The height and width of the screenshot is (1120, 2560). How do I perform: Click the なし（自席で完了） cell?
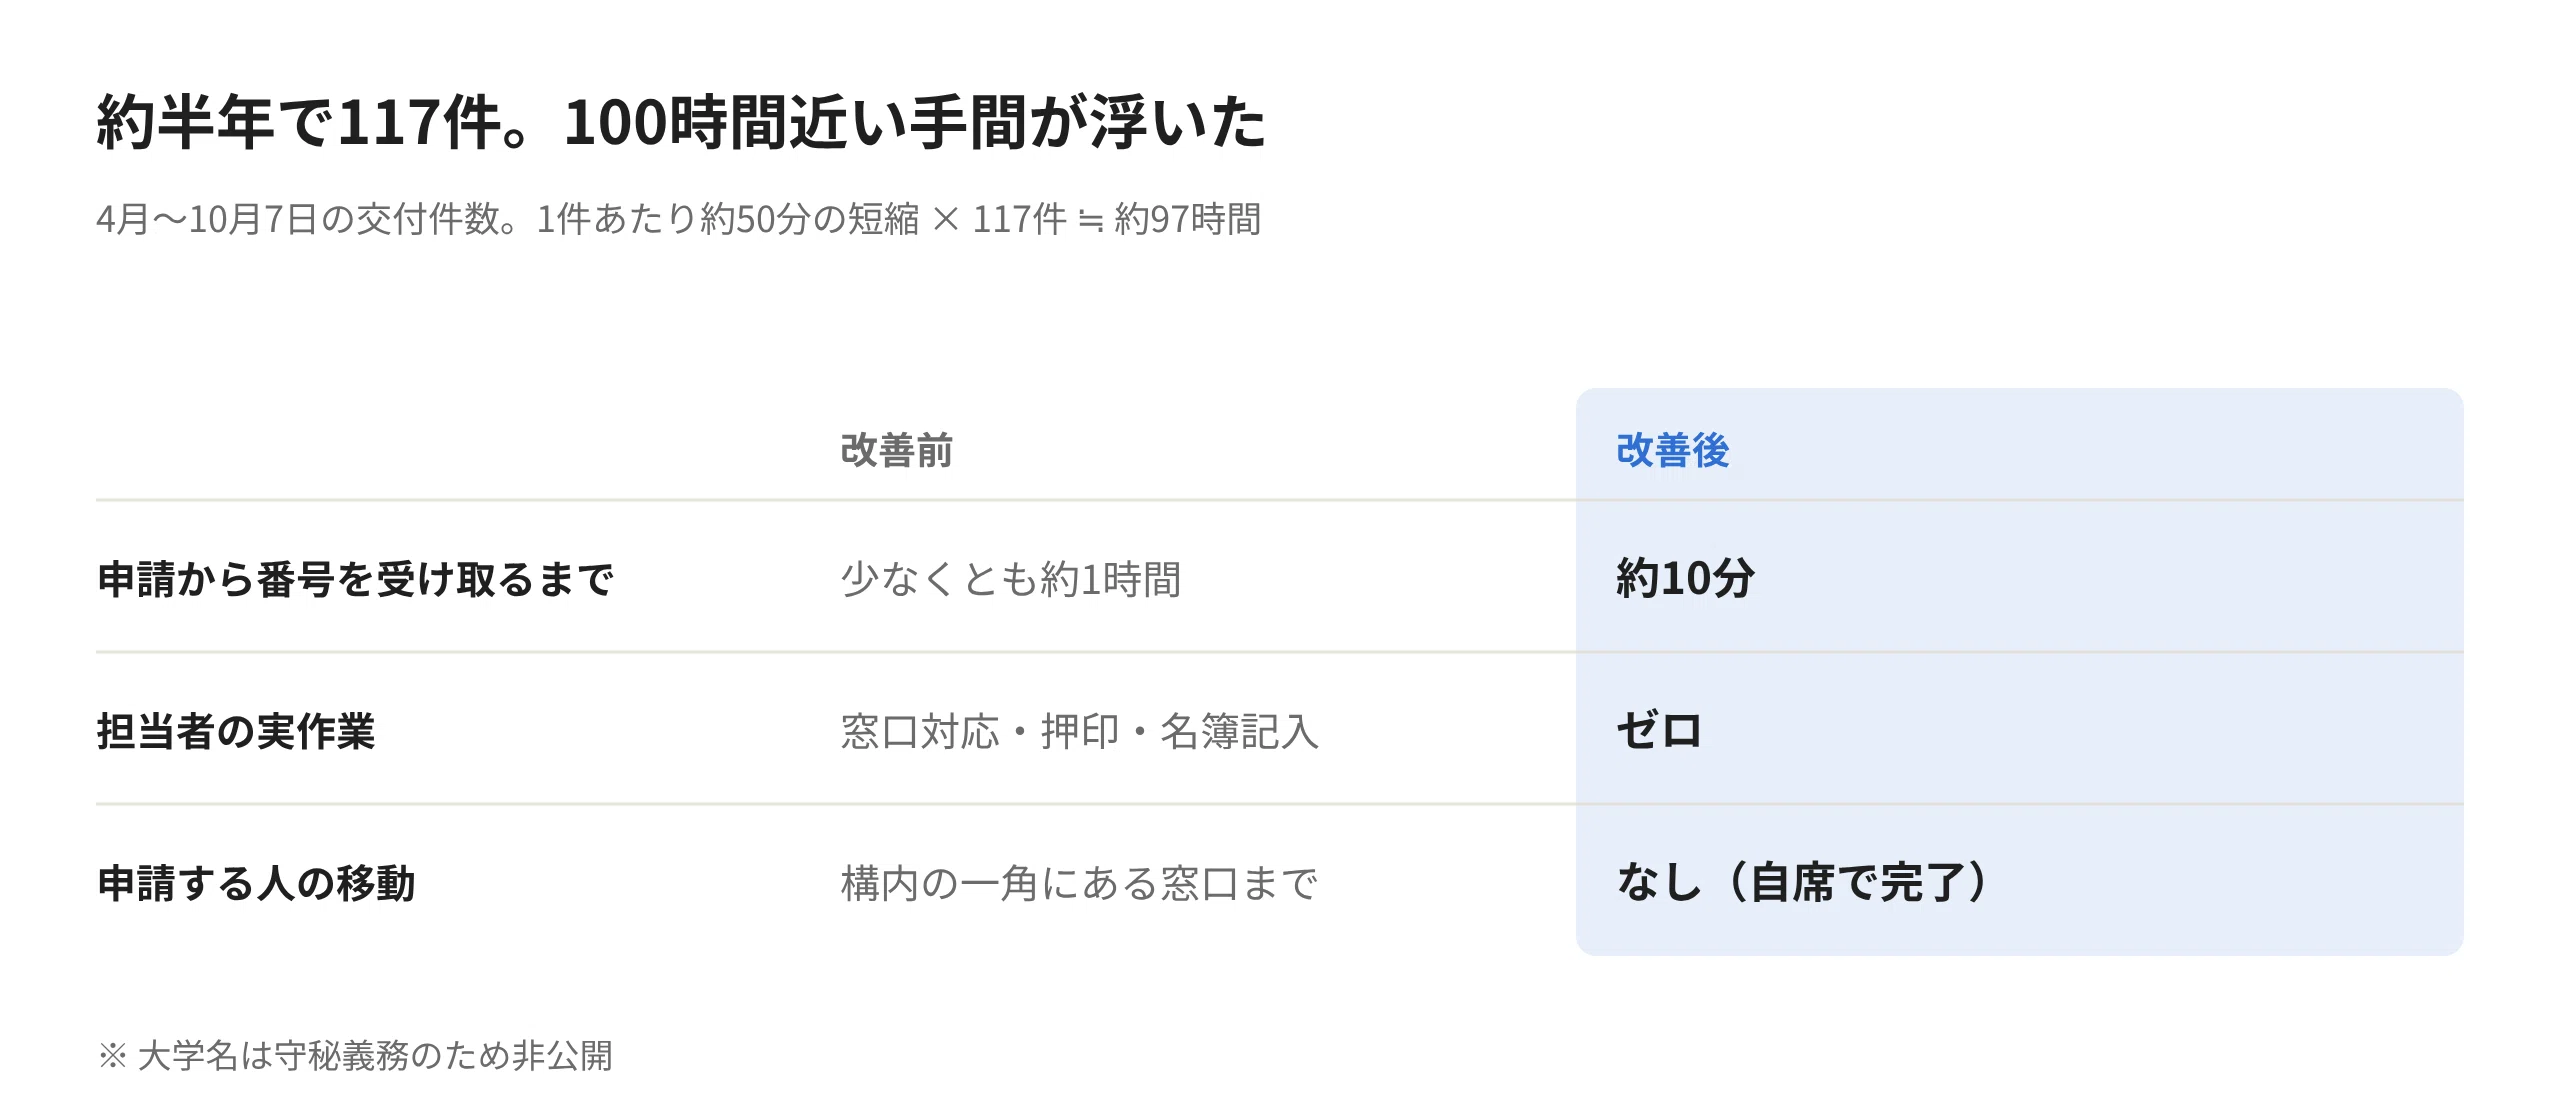pos(1802,883)
